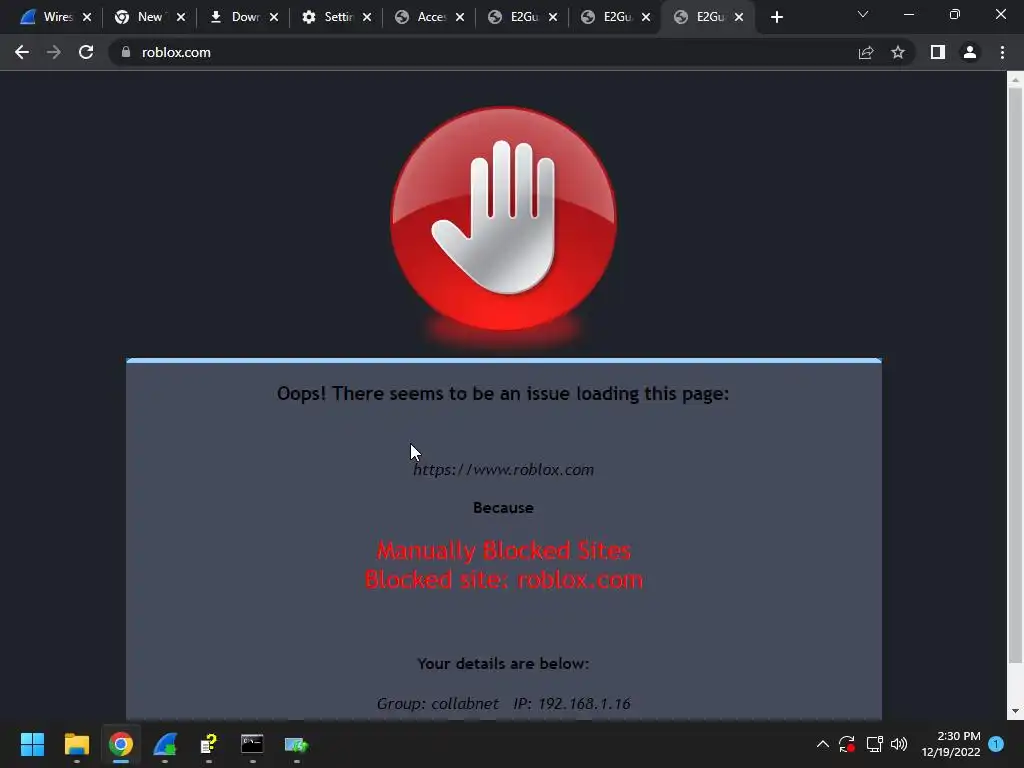Open the question-mark app on taskbar
The image size is (1024, 768).
pos(208,744)
